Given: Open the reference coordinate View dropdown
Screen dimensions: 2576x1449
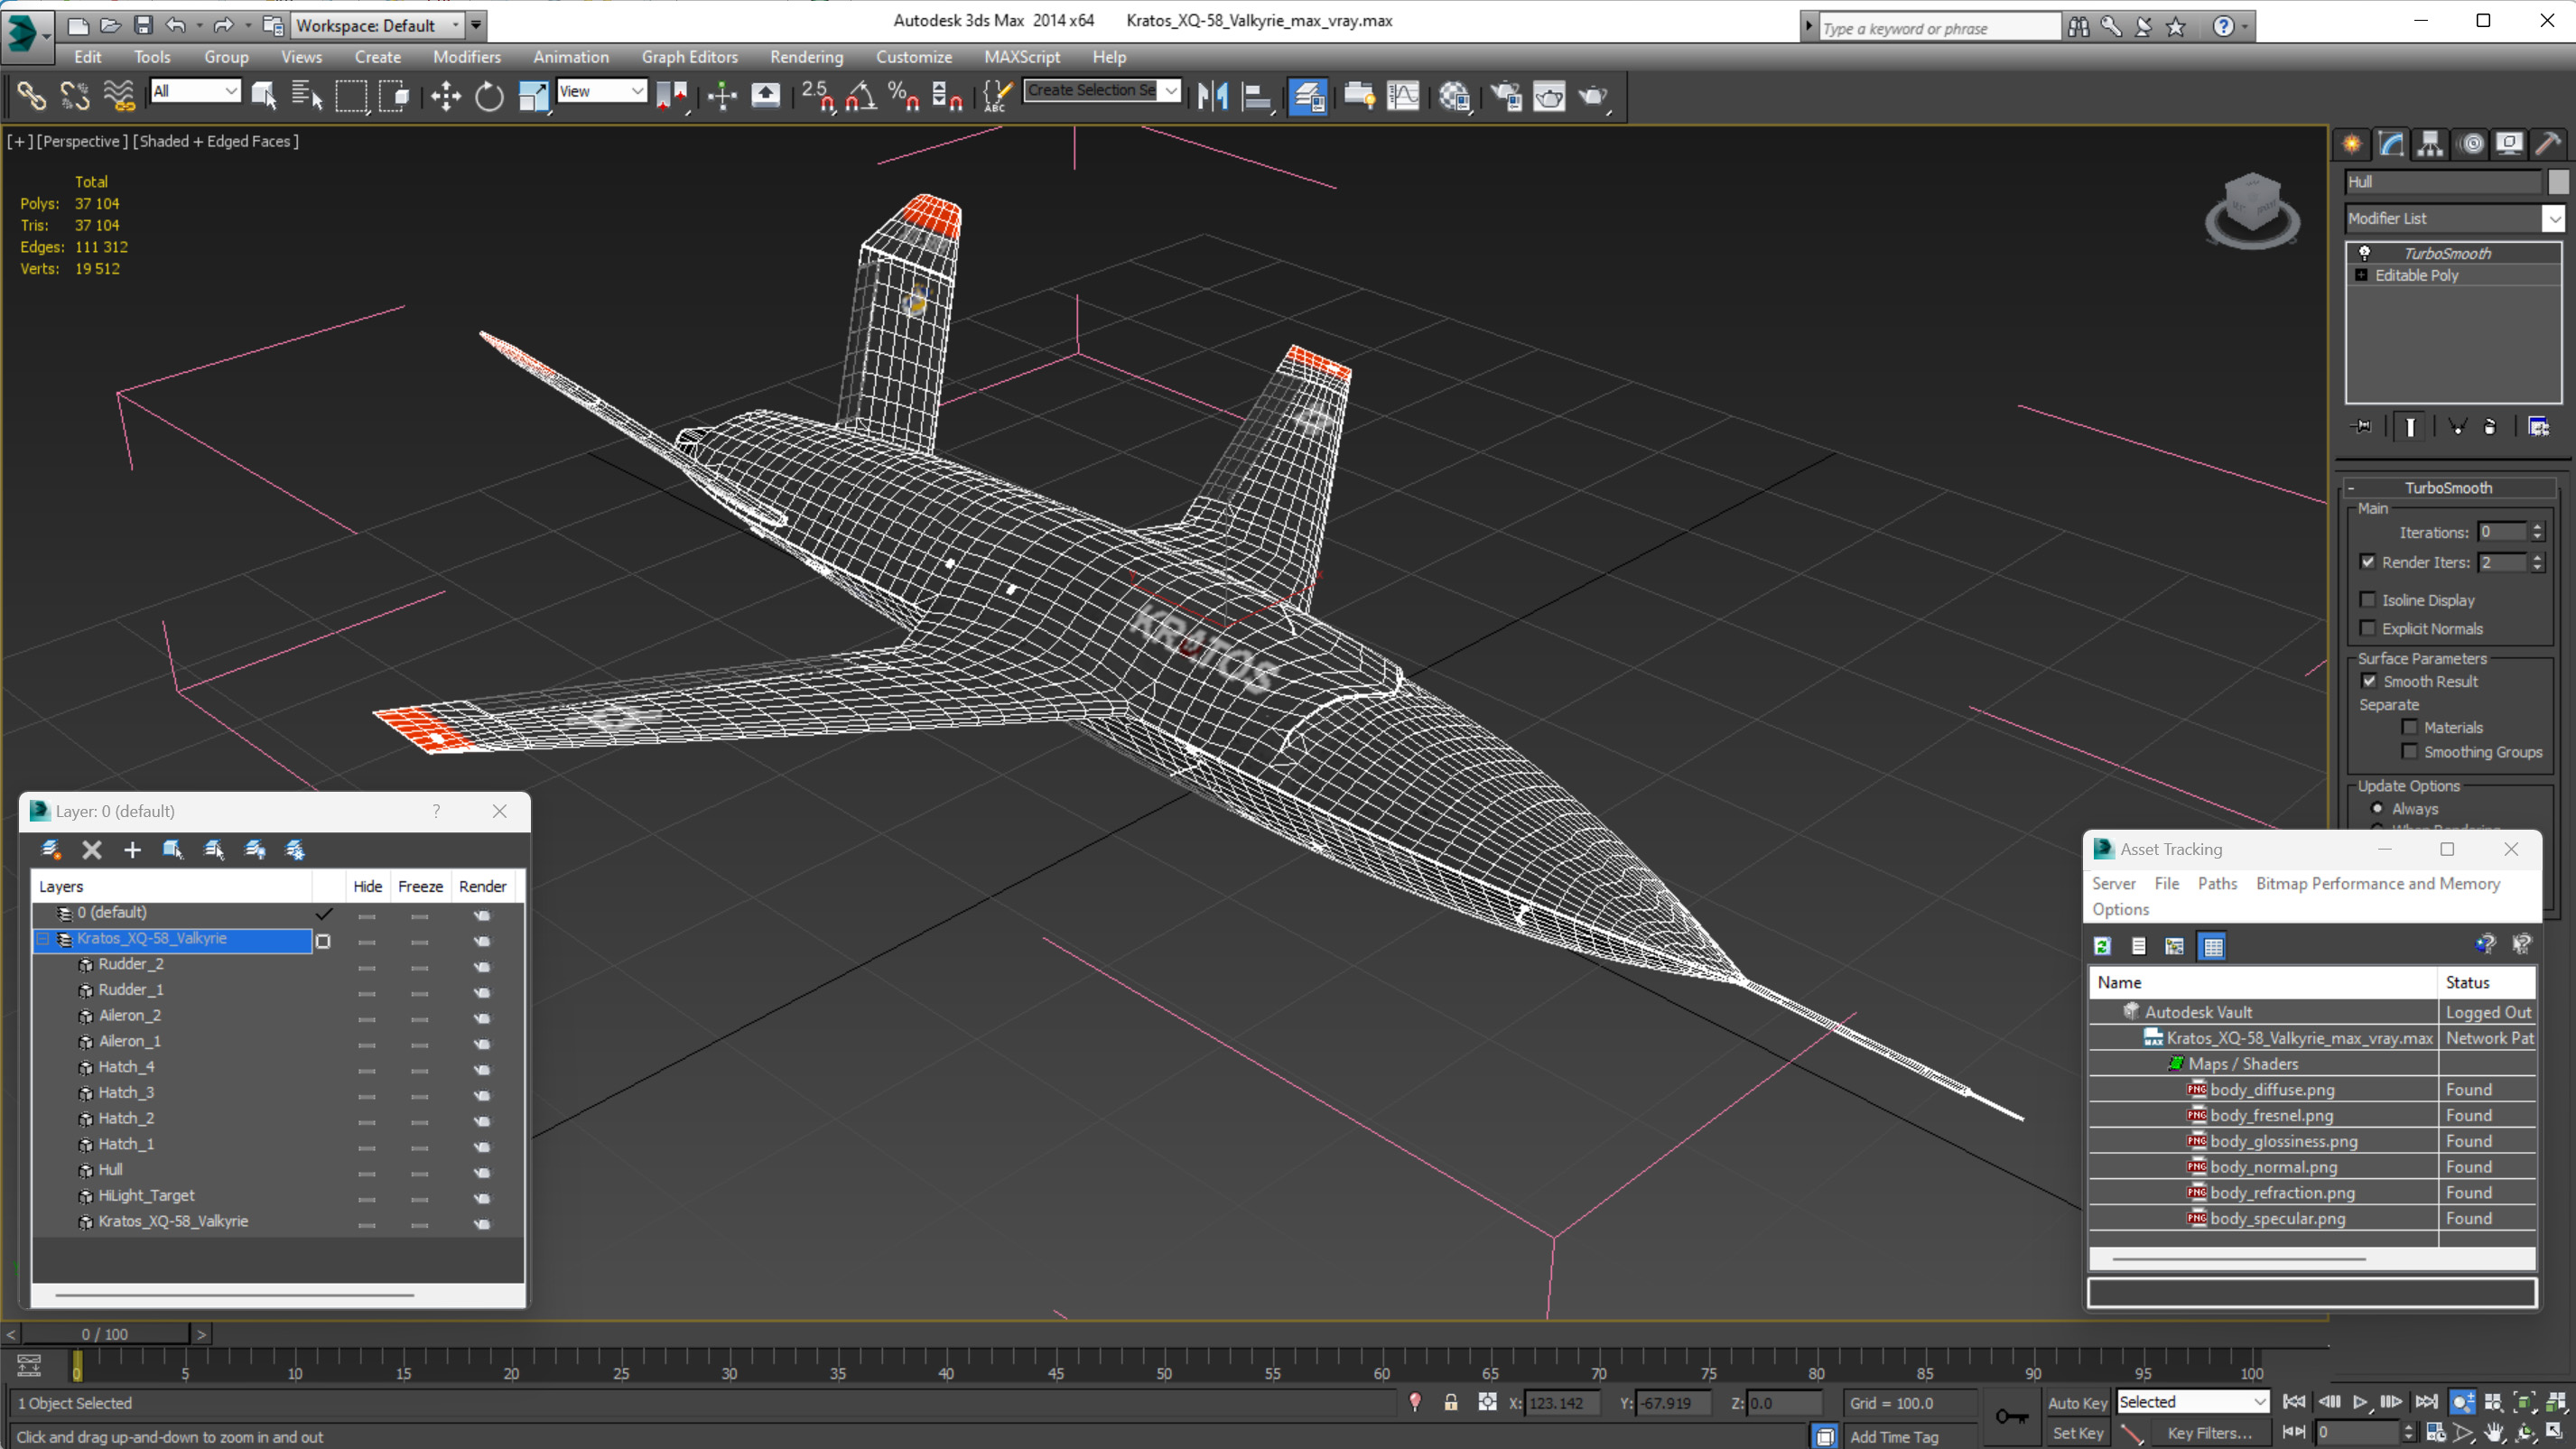Looking at the screenshot, I should (637, 91).
